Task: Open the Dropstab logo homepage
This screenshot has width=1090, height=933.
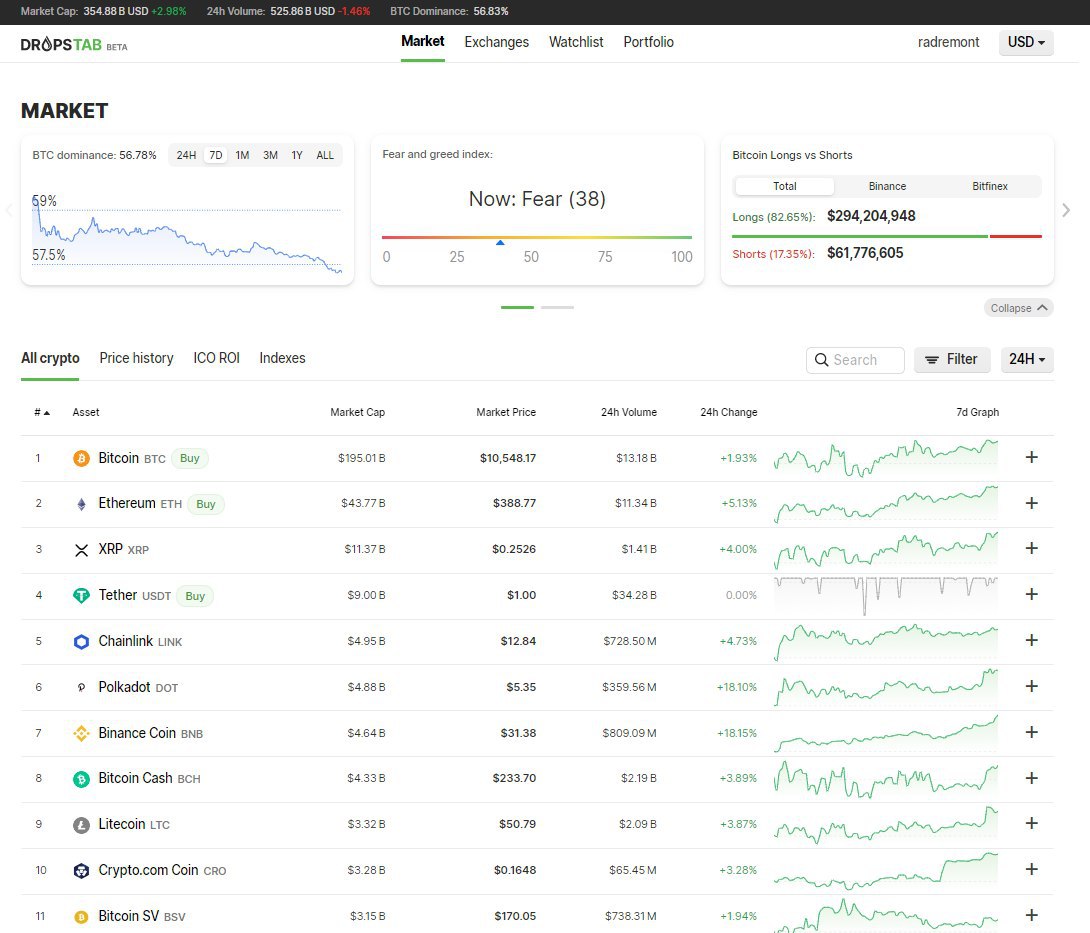Action: [74, 44]
